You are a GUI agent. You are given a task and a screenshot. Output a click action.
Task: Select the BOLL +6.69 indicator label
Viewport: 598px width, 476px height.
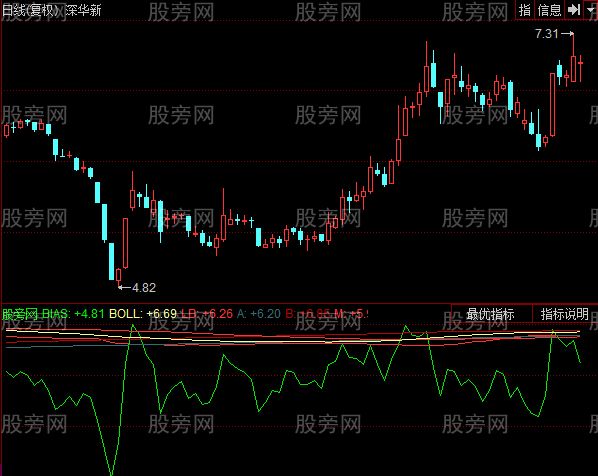[143, 314]
